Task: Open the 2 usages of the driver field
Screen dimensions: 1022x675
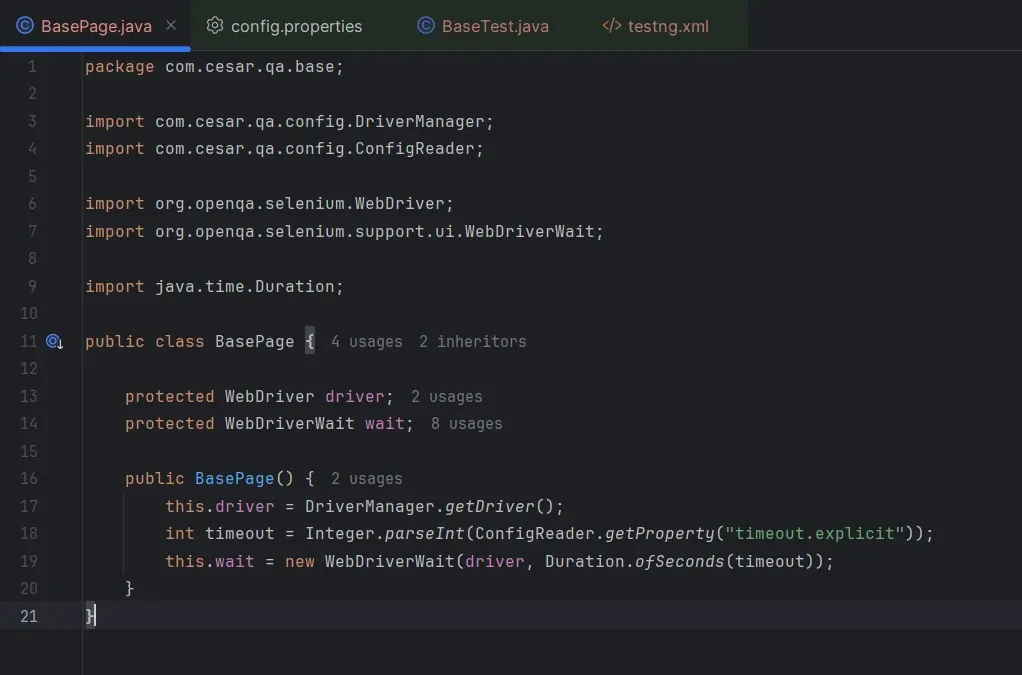Action: pos(447,396)
